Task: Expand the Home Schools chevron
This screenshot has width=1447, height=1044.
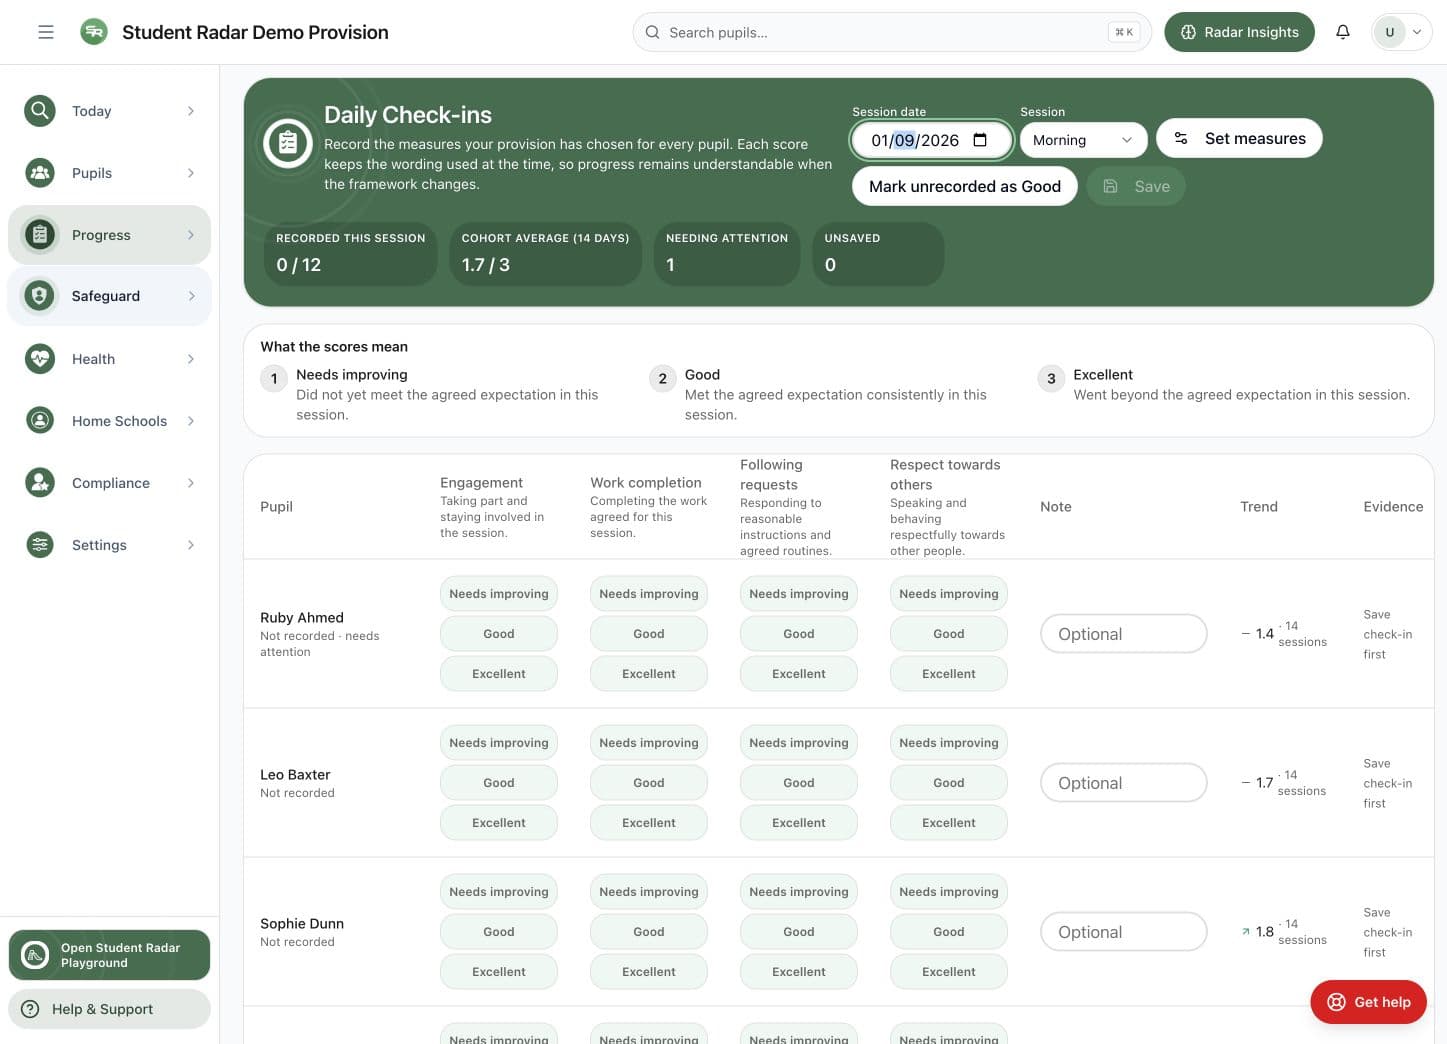Action: coord(191,421)
